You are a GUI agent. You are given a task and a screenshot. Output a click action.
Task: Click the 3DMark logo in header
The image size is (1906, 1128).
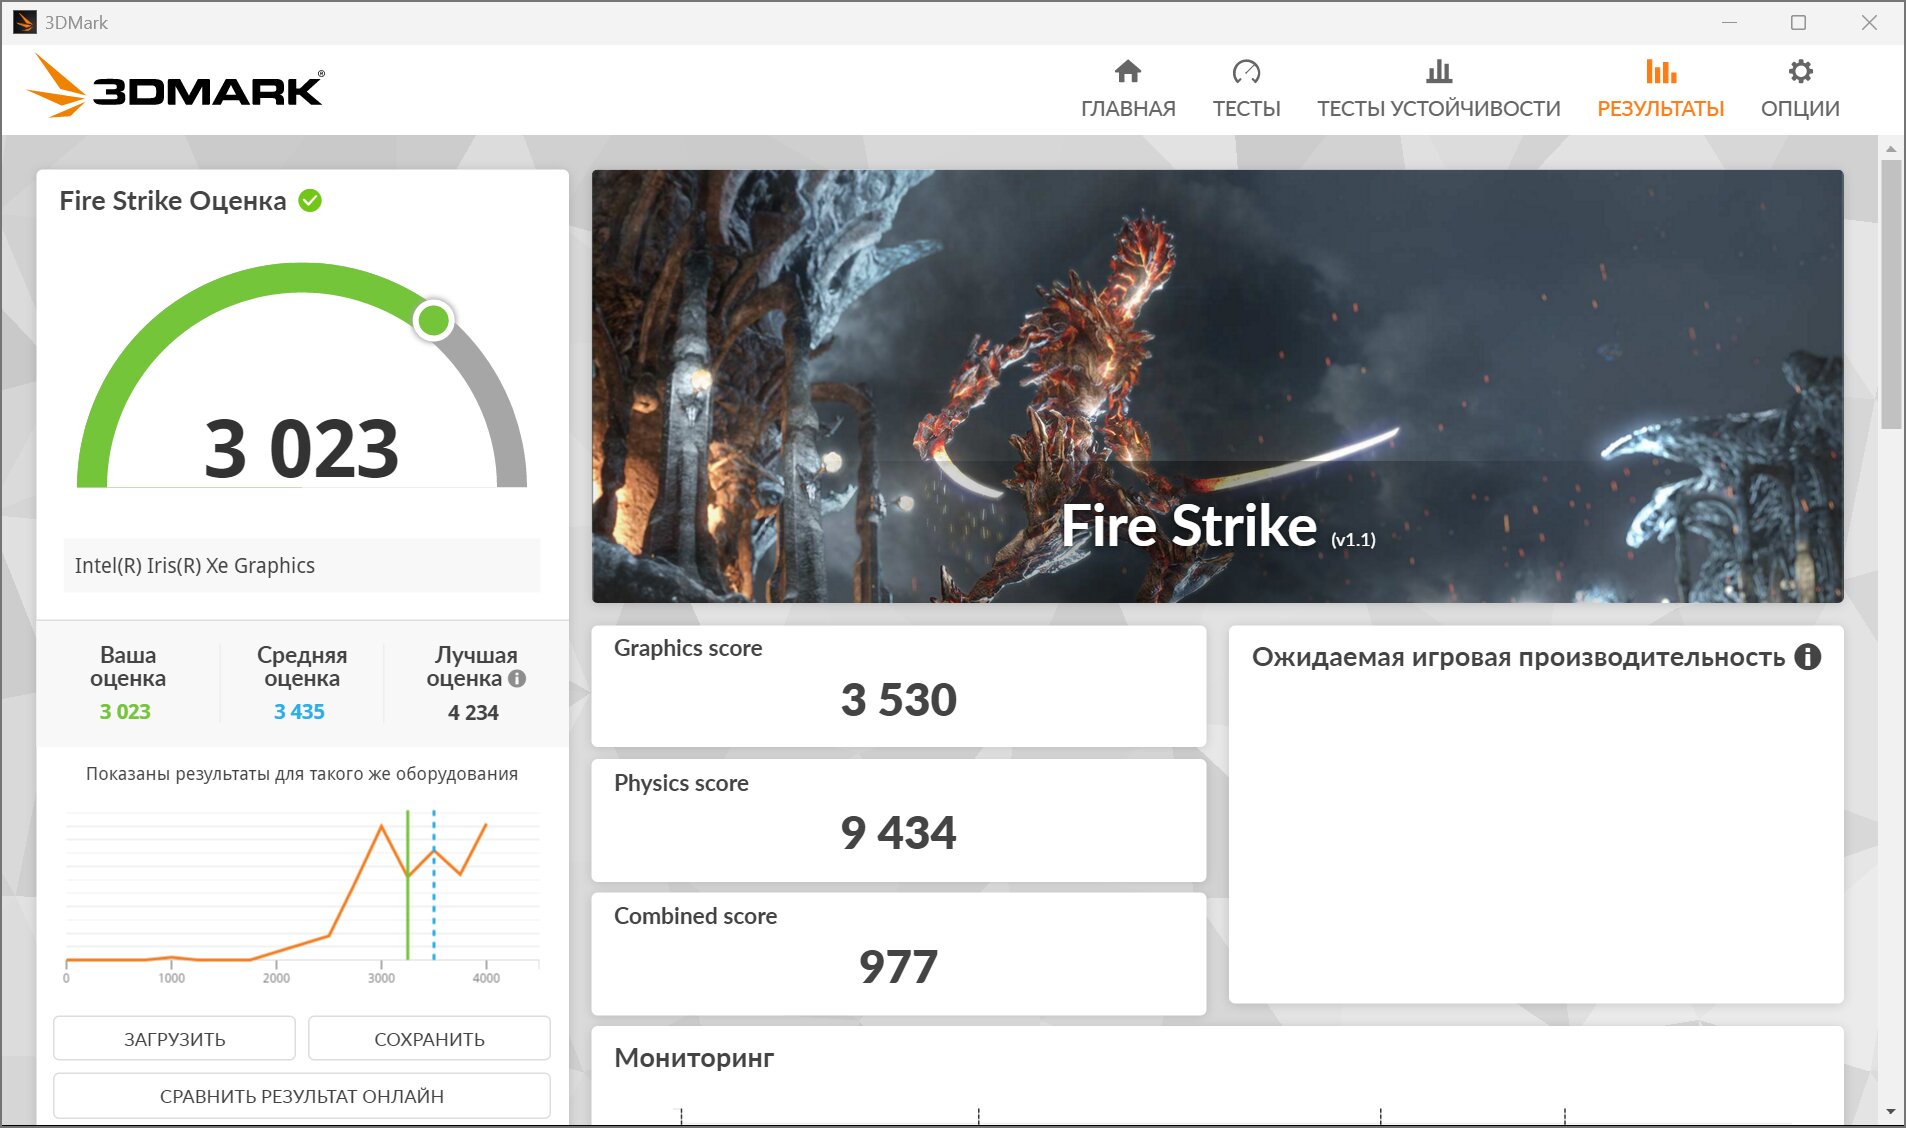click(176, 87)
